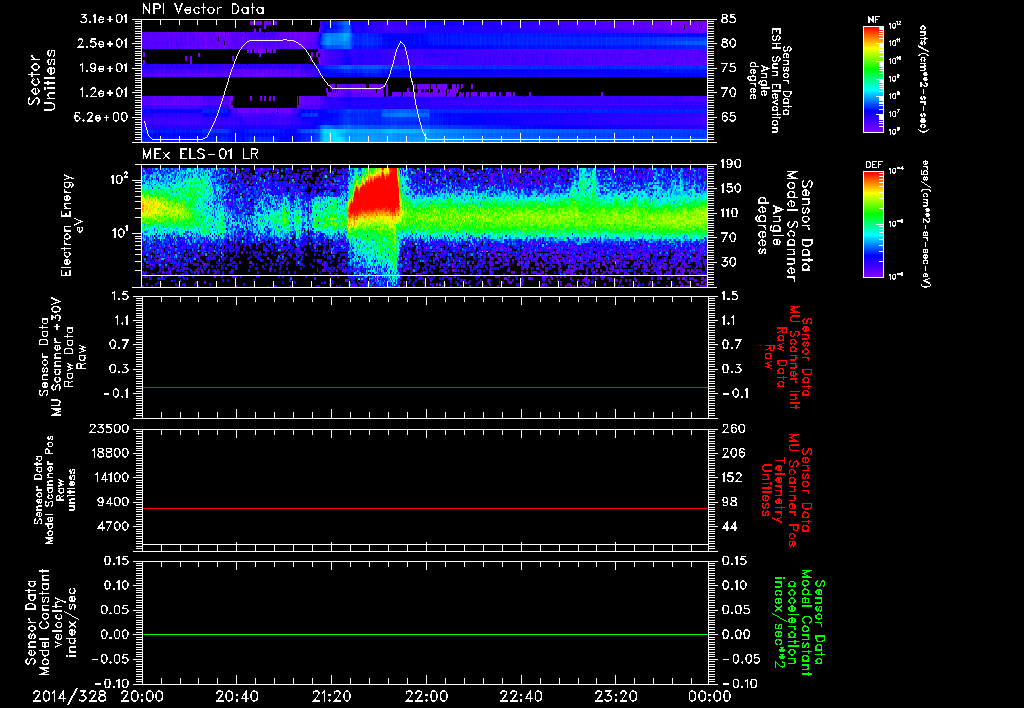Click the "20:00" time tick label
This screenshot has width=1024, height=708.
[143, 696]
